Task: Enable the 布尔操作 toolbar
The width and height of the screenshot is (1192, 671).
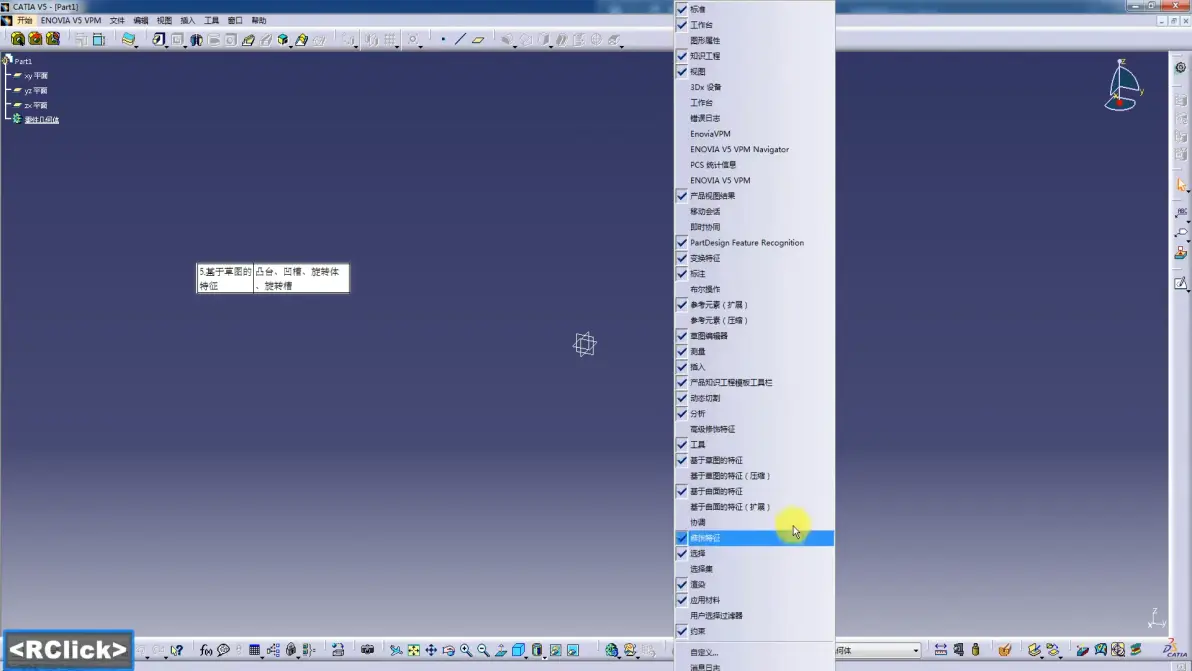Action: [754, 290]
